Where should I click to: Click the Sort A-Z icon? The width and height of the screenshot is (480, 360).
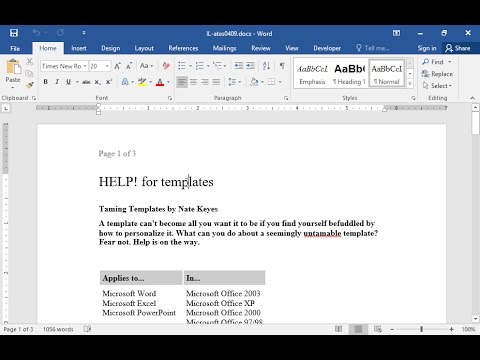click(x=266, y=66)
